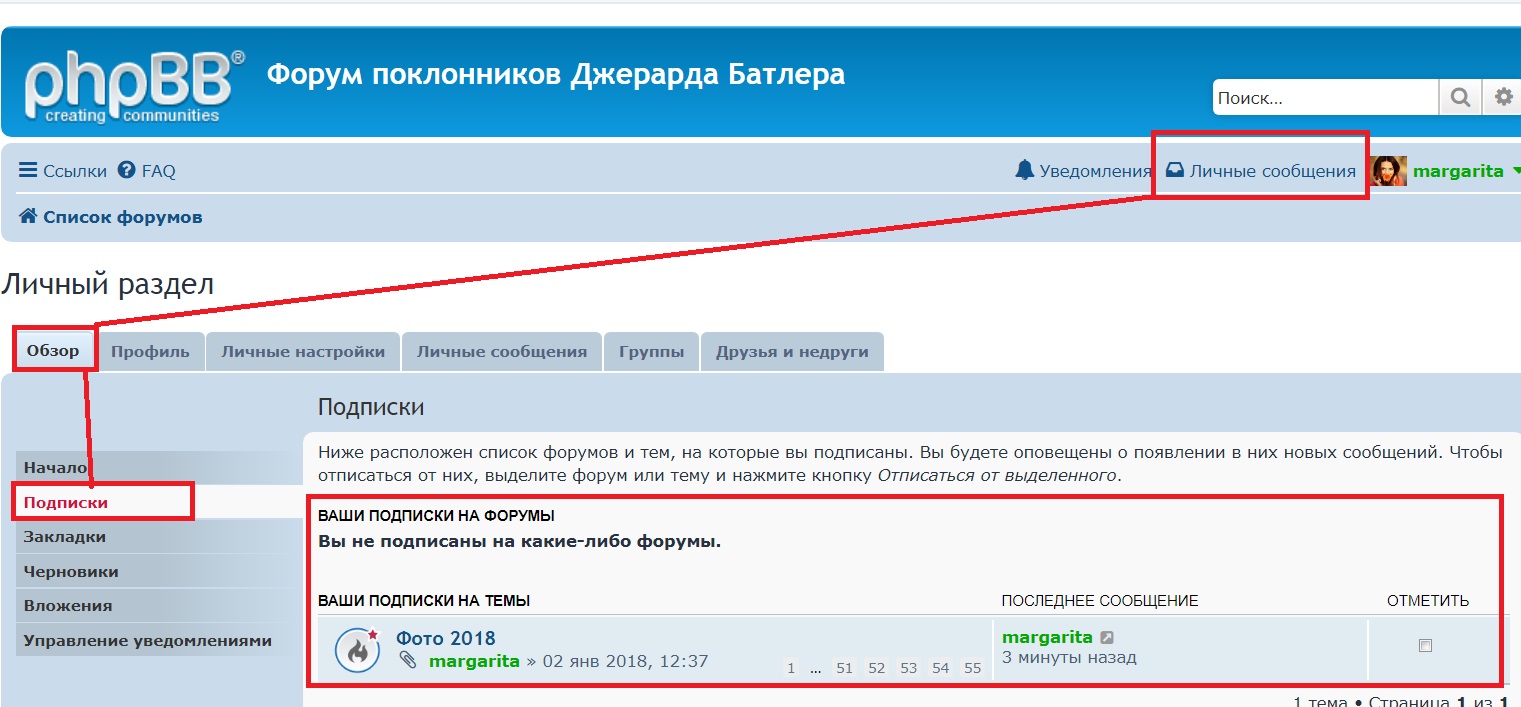Switch to the Профиль tab
1521x707 pixels.
click(x=150, y=352)
